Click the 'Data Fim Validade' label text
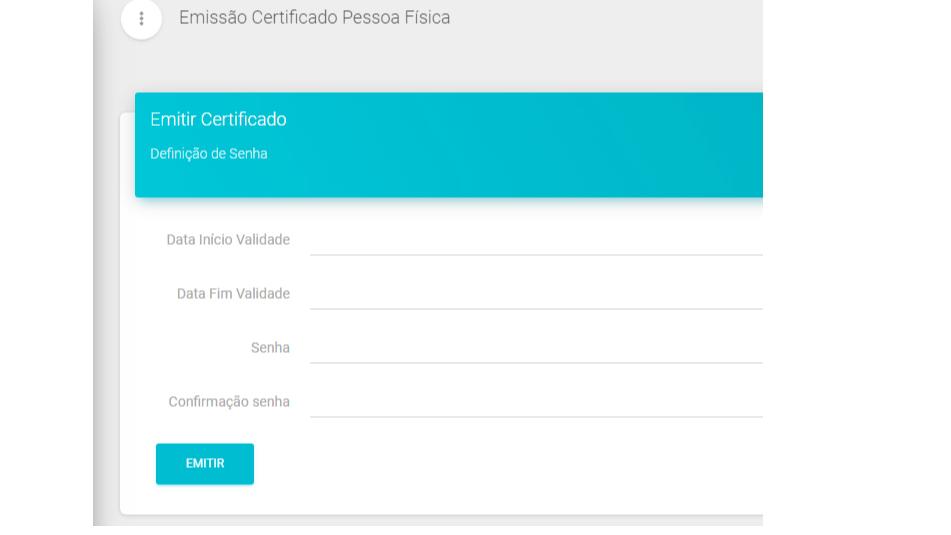Viewport: 951px width, 535px height. [x=233, y=294]
